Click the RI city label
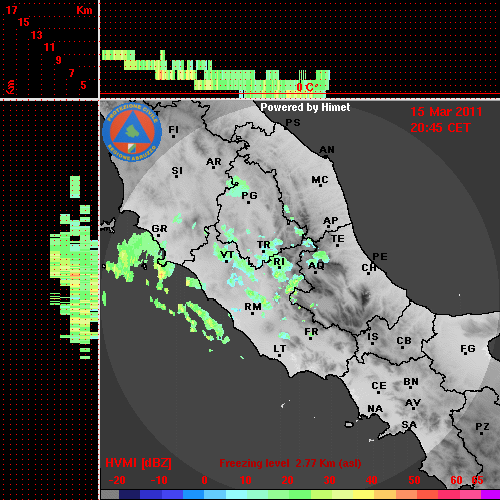The height and width of the screenshot is (500, 500). click(279, 262)
